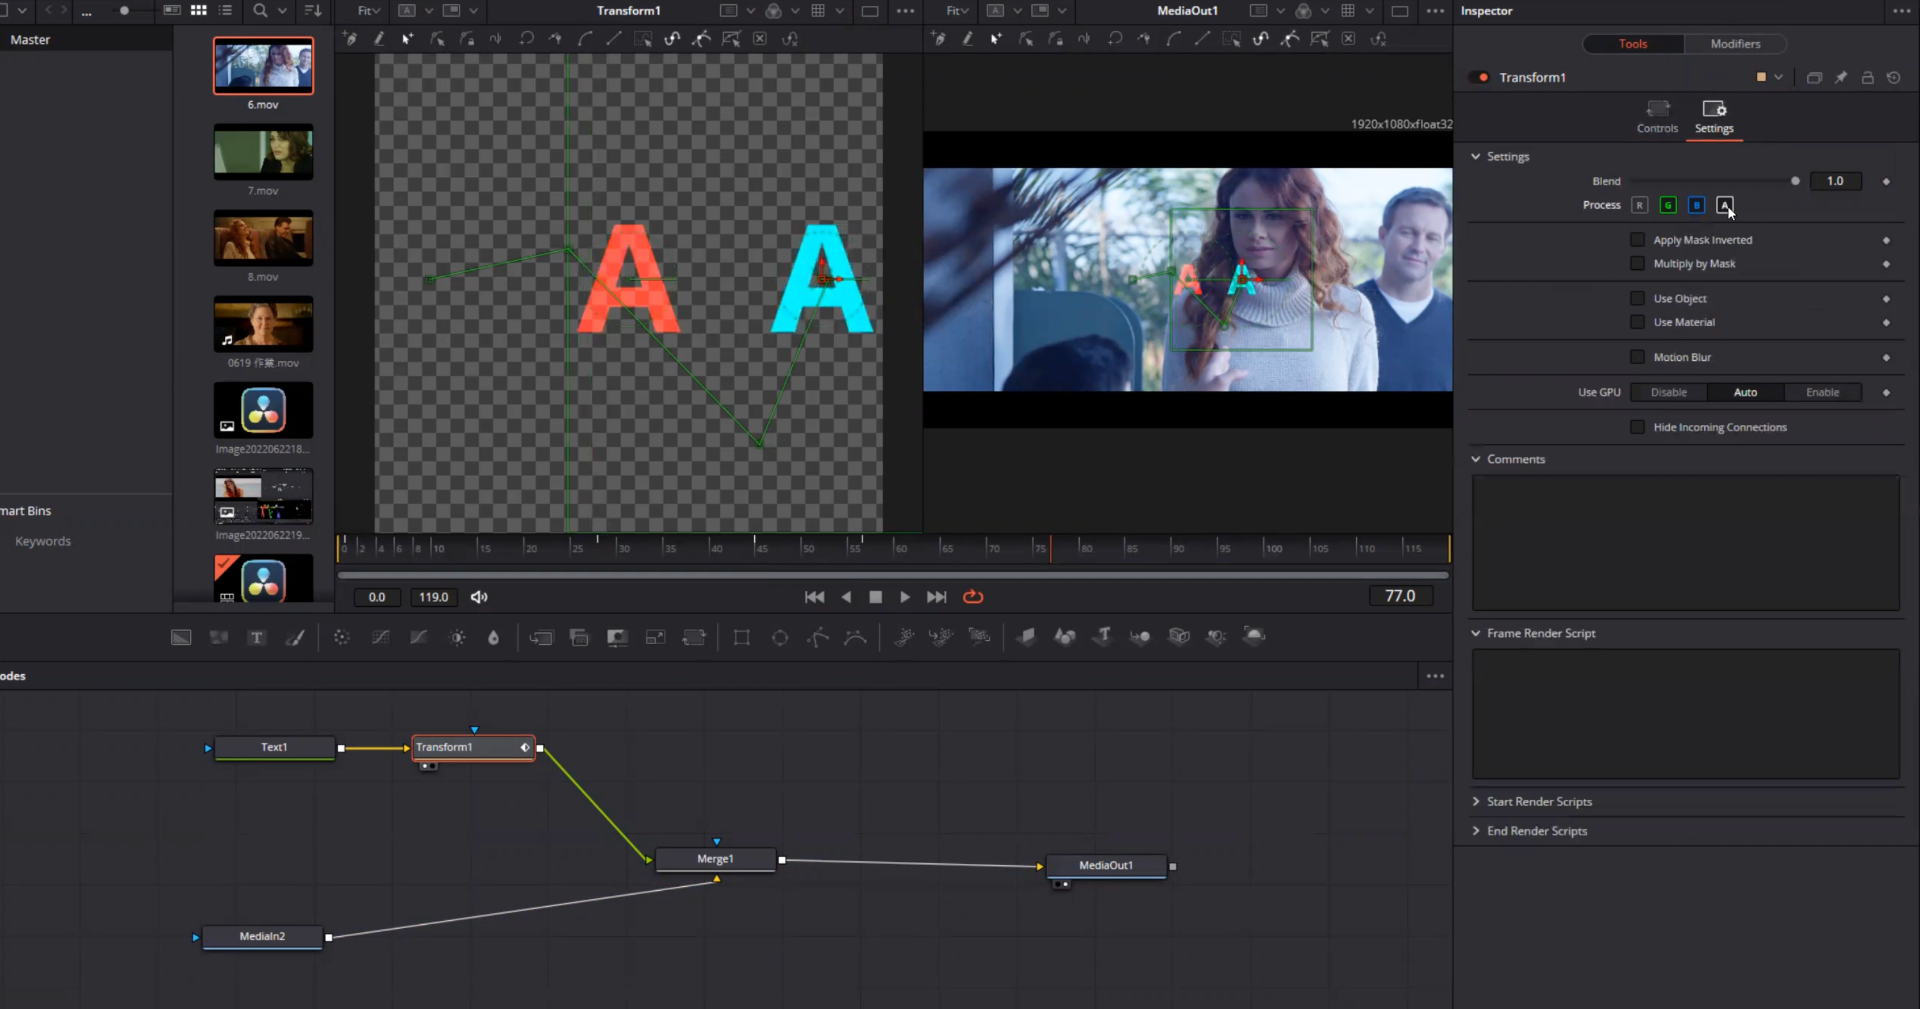Click the Paint brush tool icon
1920x1009 pixels.
[295, 637]
